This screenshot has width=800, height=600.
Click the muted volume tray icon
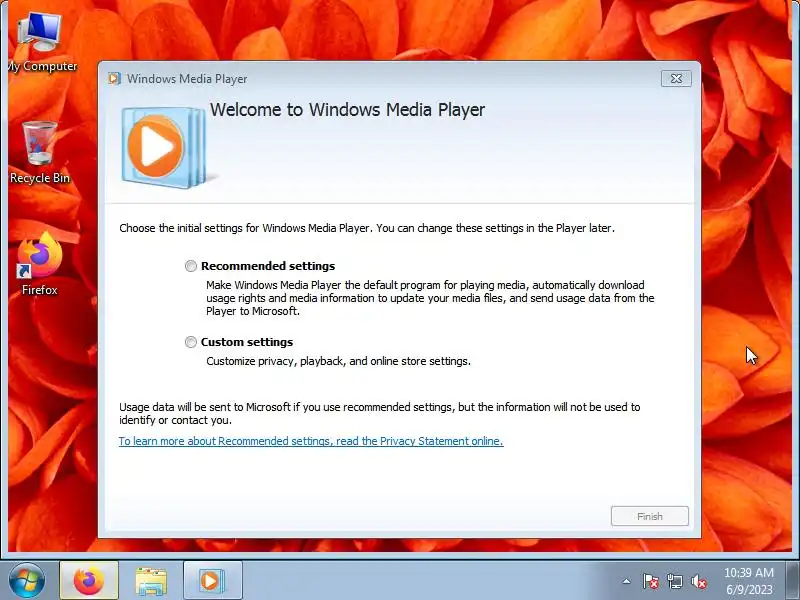tap(698, 581)
